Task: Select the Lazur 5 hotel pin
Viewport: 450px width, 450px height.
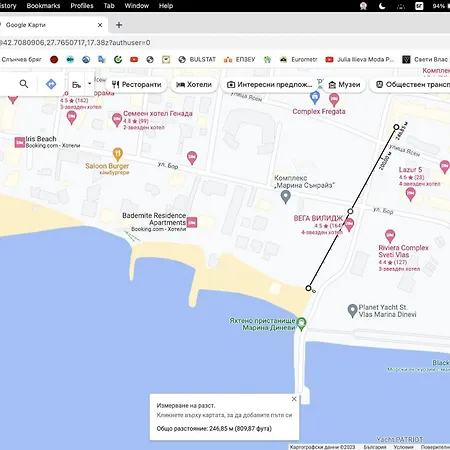Action: click(x=410, y=194)
